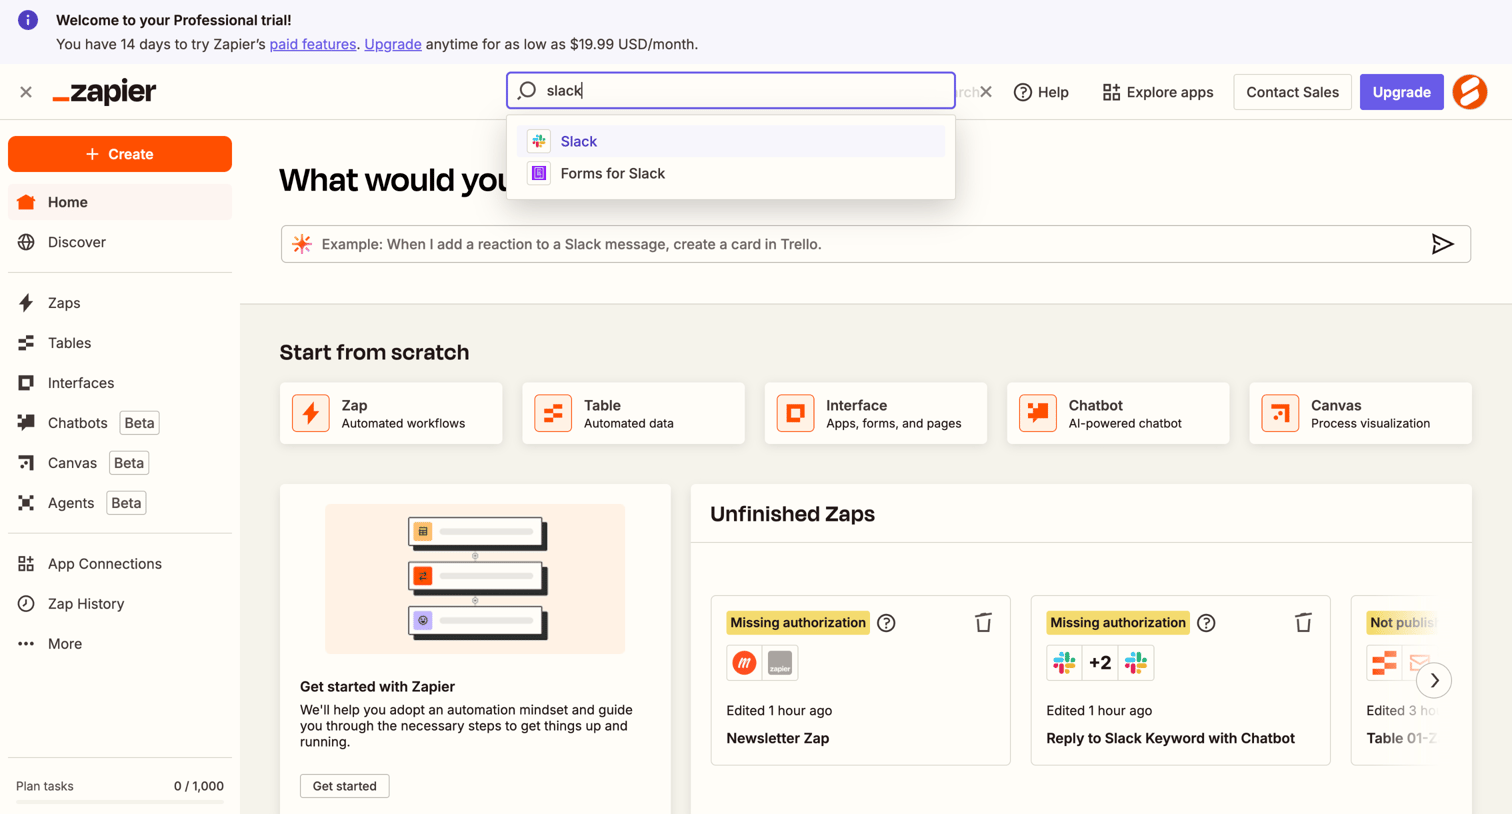Click the info icon in trial banner

point(28,20)
